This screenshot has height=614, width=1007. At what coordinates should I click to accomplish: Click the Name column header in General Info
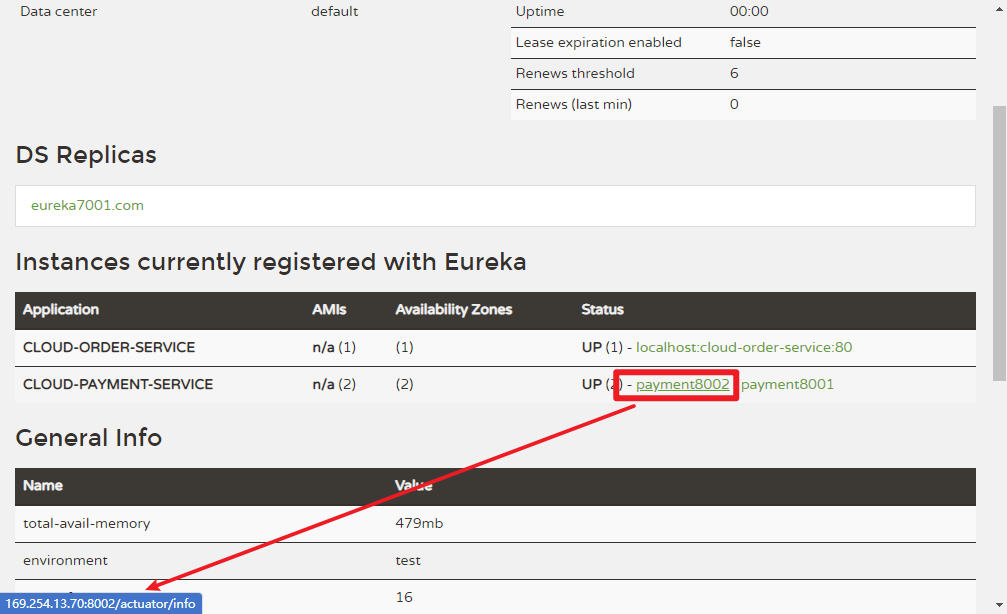[x=43, y=486]
